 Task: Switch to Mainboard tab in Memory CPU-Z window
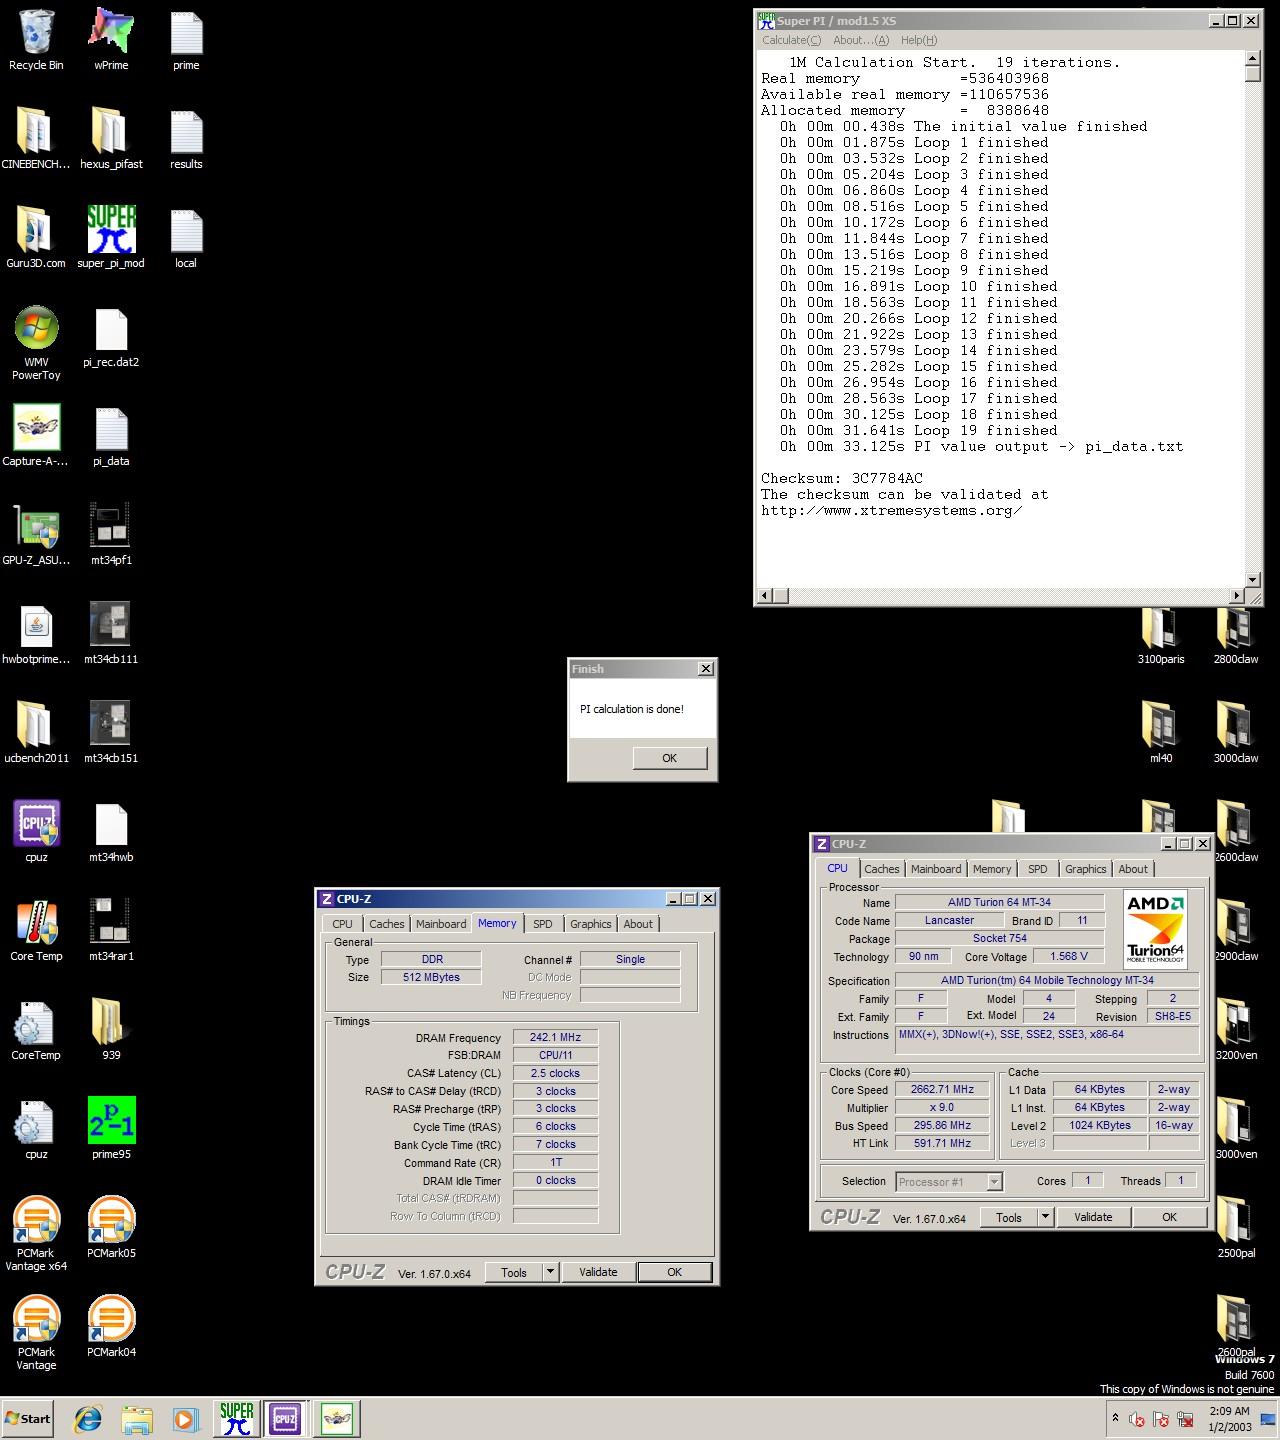[x=441, y=924]
